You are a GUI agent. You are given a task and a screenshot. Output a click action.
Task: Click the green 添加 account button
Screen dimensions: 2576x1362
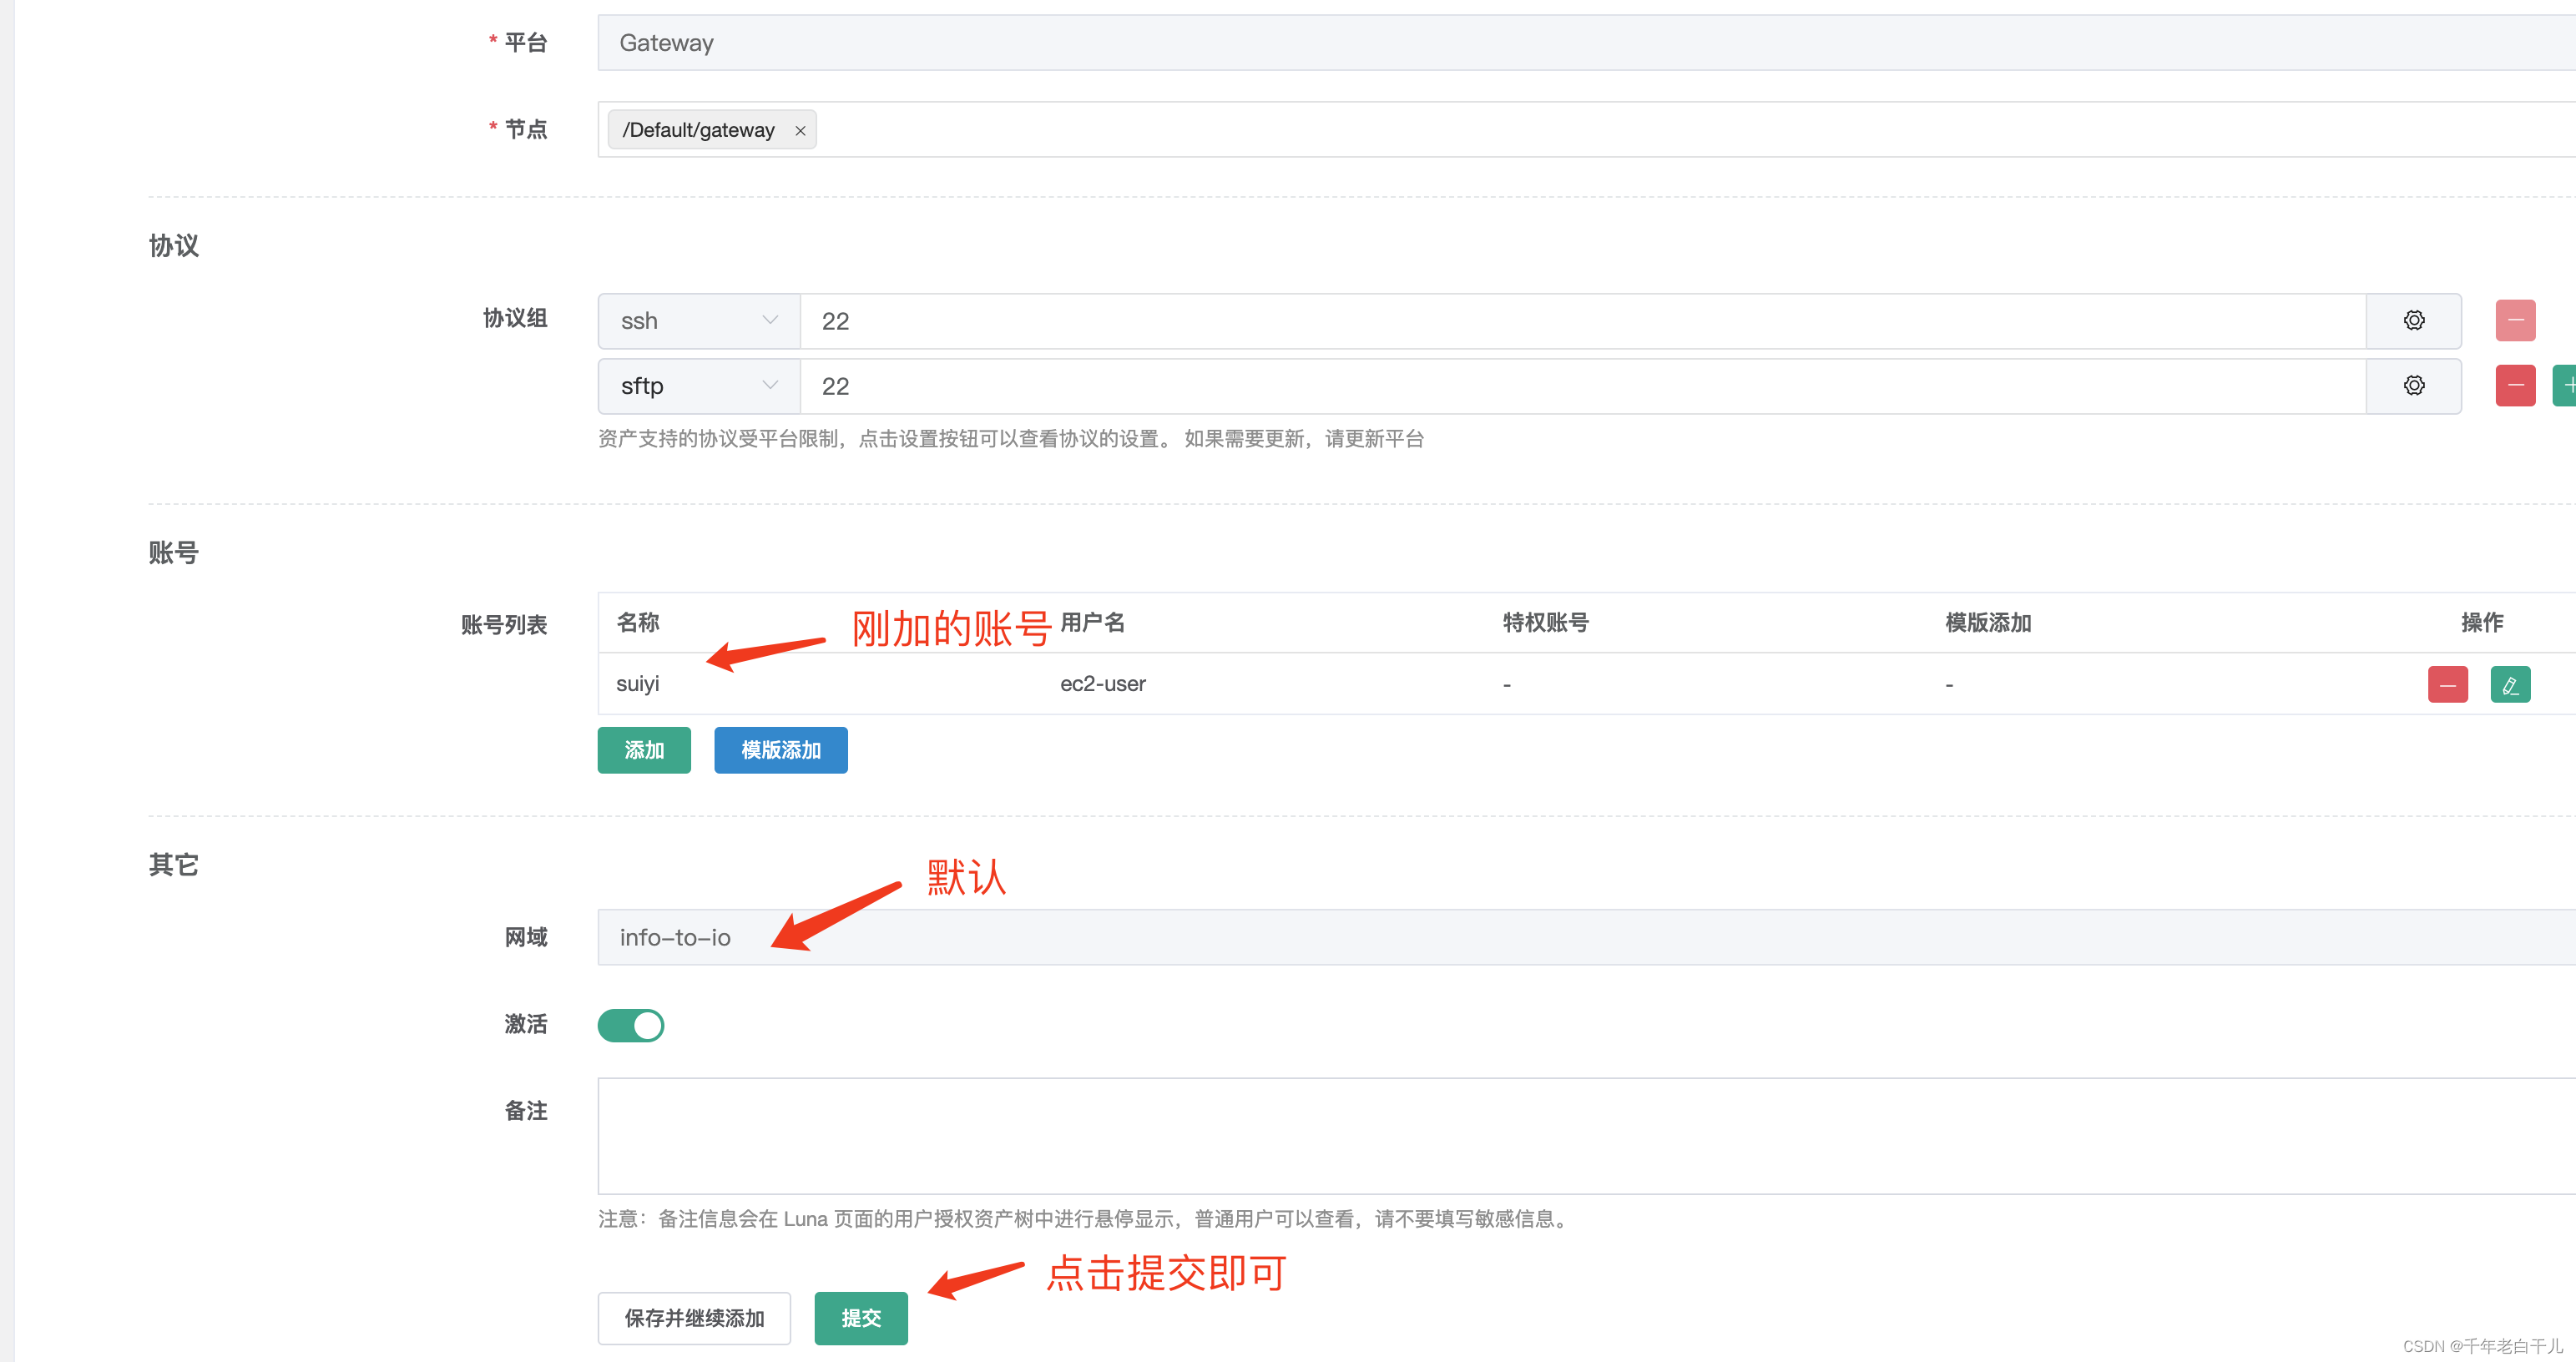pyautogui.click(x=644, y=750)
